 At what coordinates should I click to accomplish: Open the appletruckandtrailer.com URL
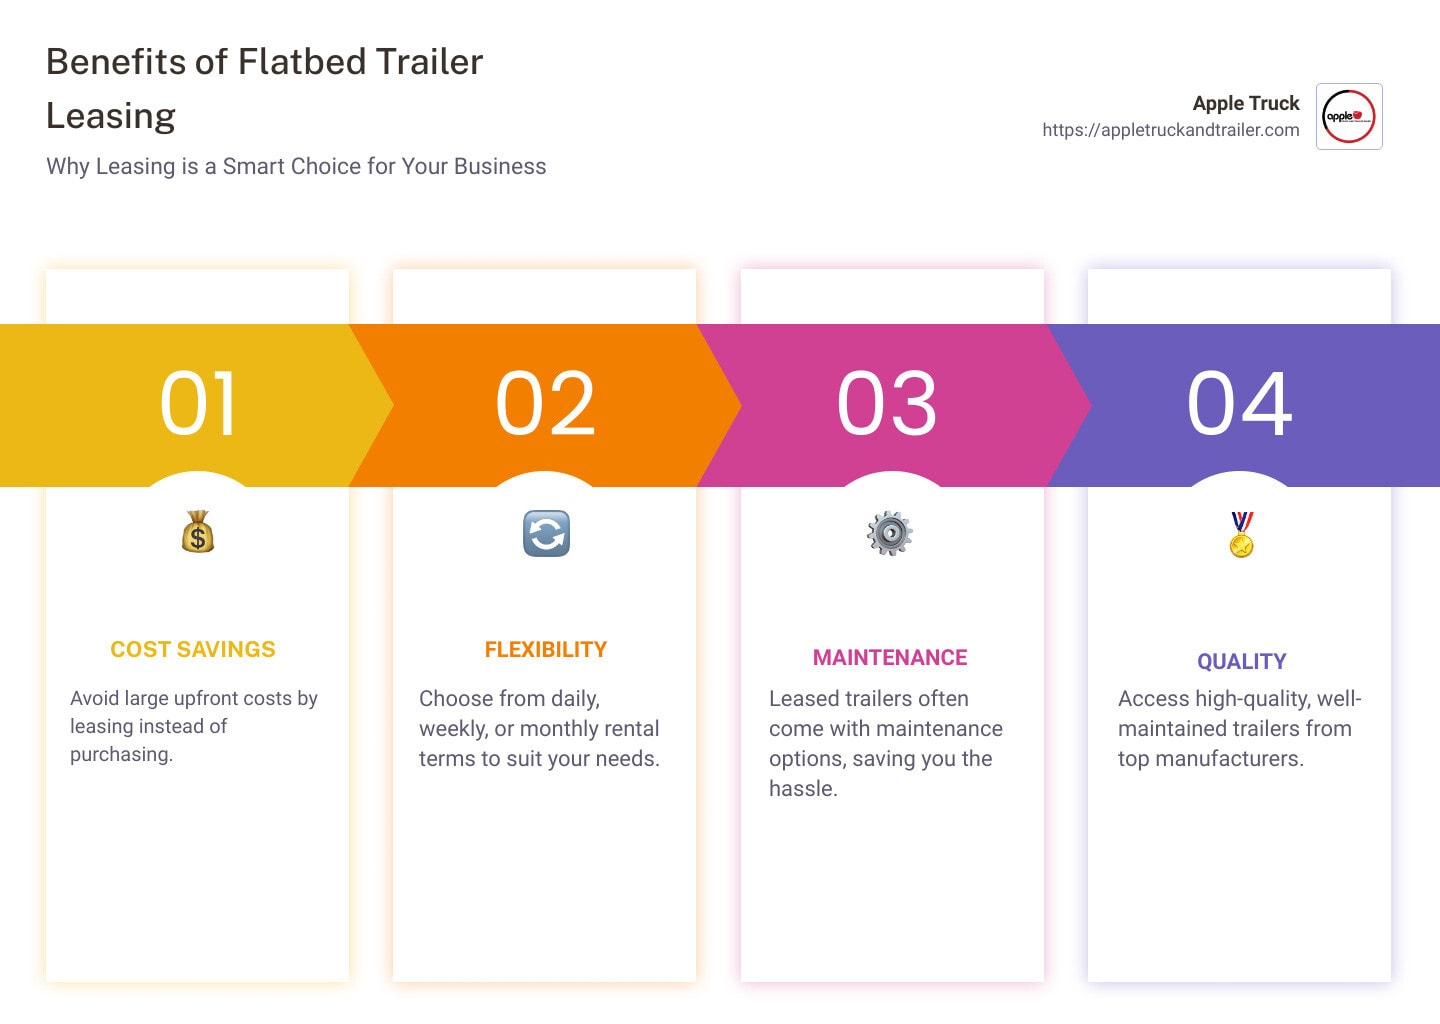click(1171, 130)
